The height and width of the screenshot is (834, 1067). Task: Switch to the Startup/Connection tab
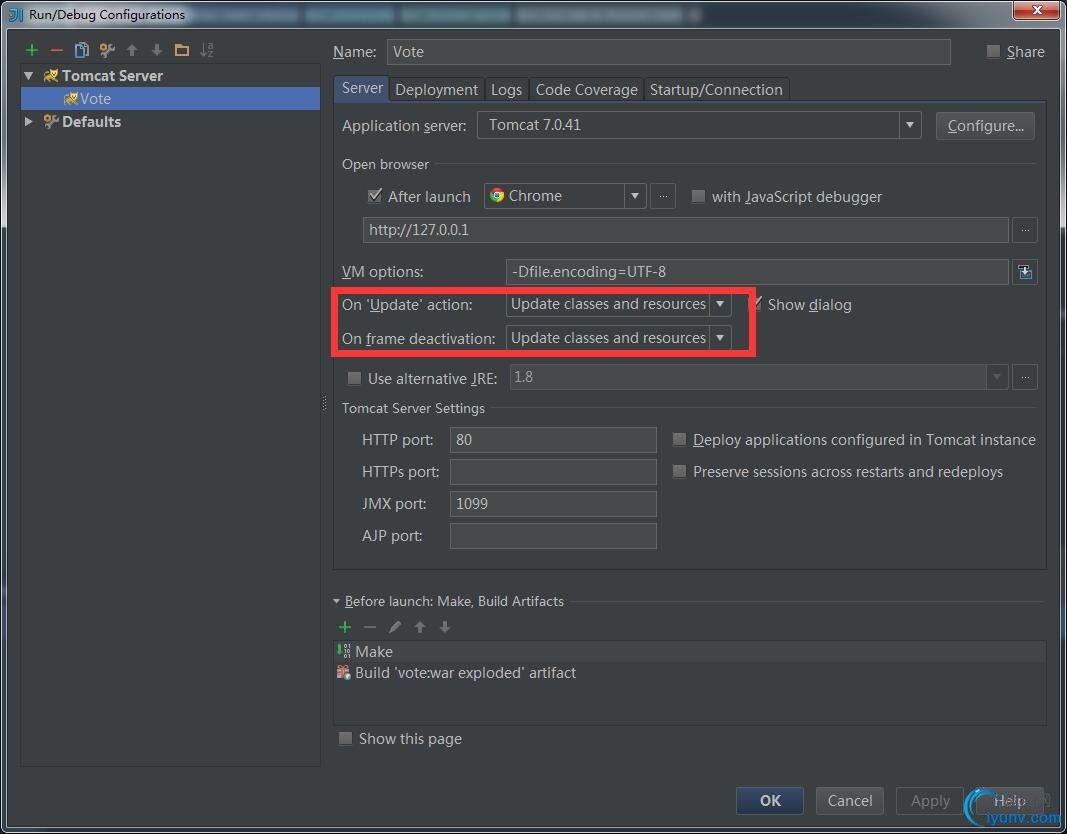pos(716,90)
